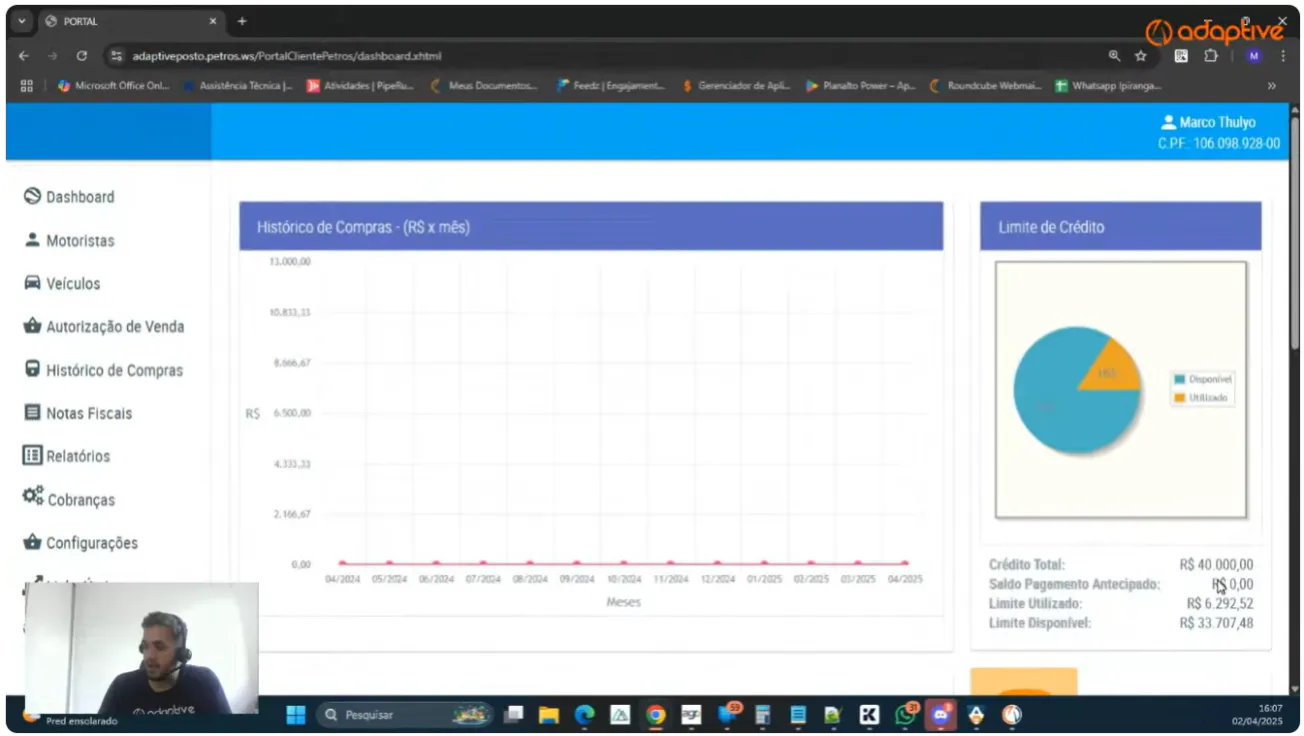1304x736 pixels.
Task: Open the Roundcube Webmail bookmark
Action: point(985,86)
